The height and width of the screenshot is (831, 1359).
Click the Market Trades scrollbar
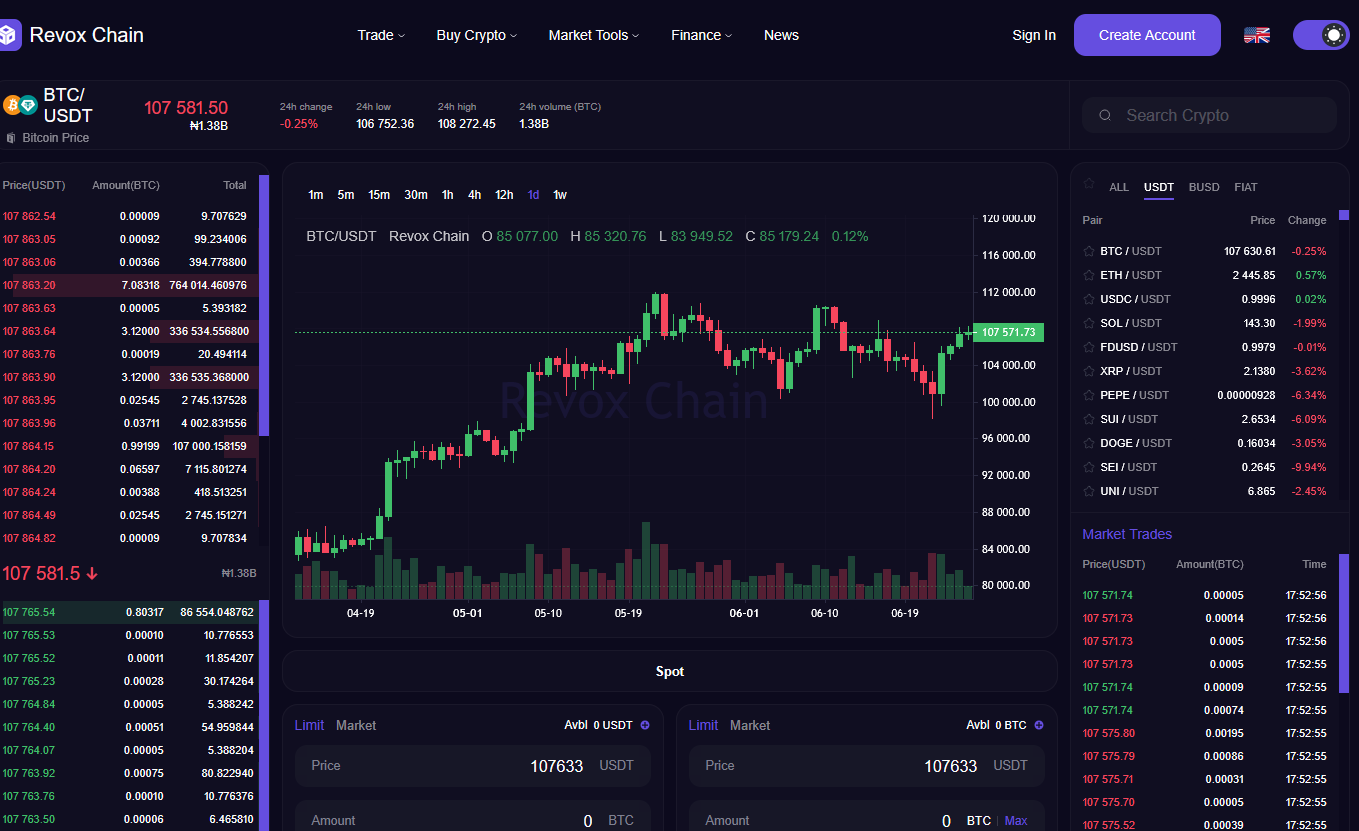(x=1344, y=624)
